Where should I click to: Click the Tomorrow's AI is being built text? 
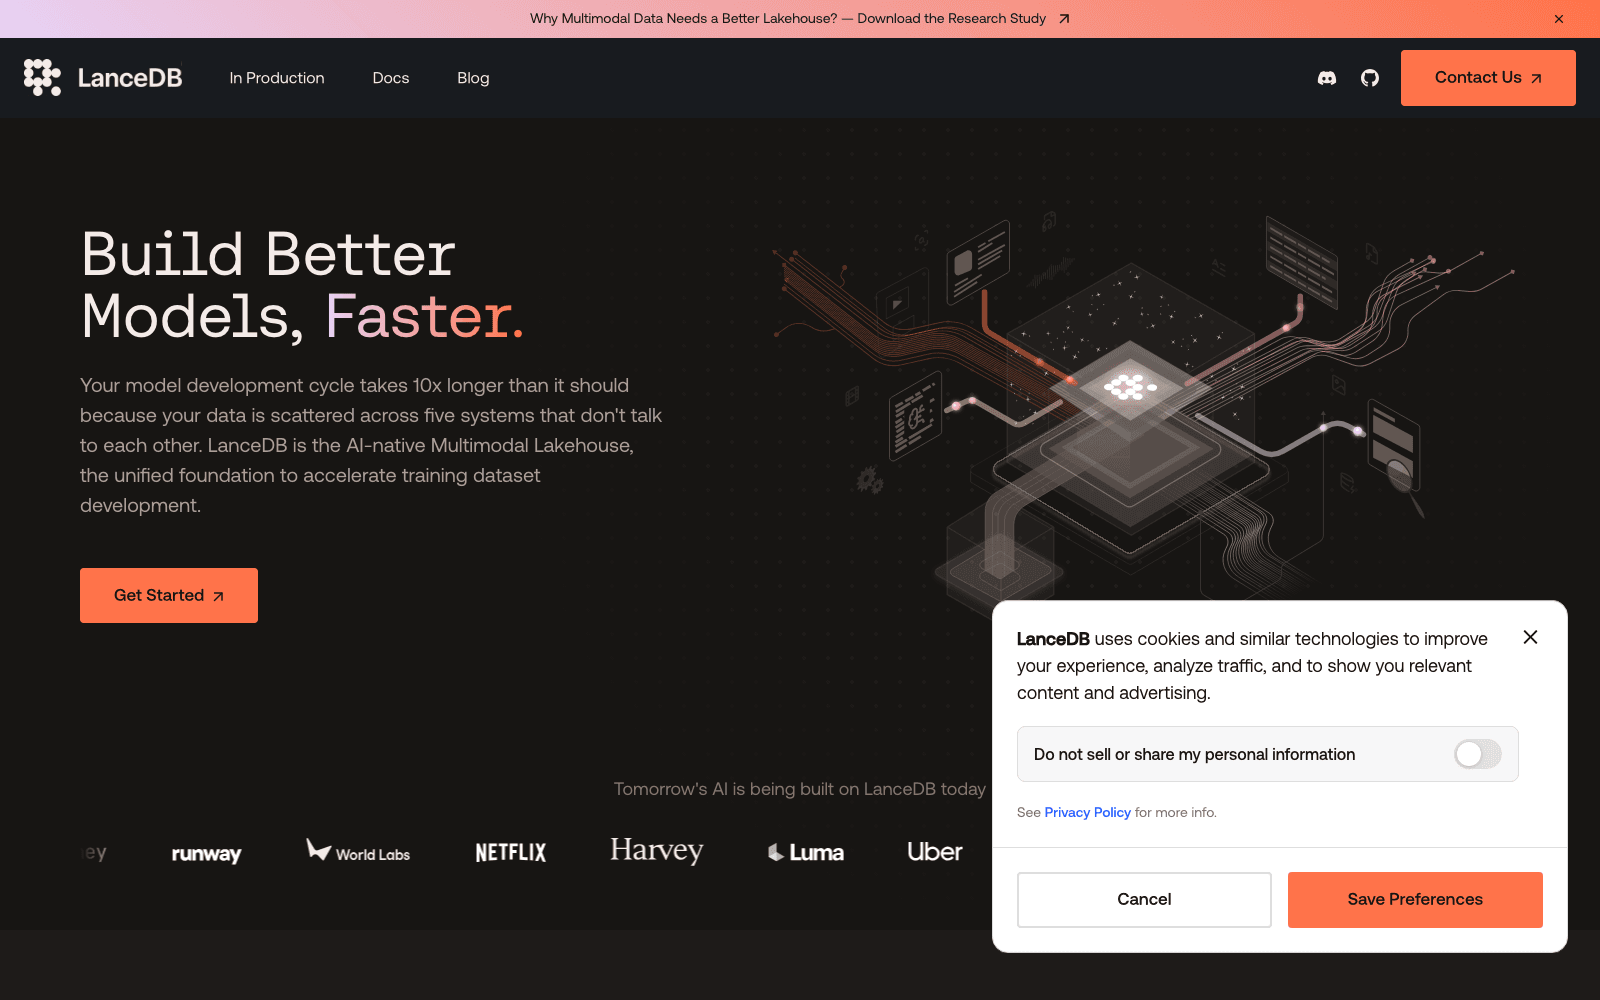tap(800, 789)
